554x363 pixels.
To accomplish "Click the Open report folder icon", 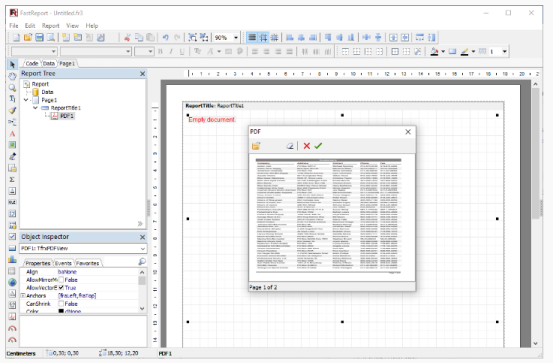I will 28,37.
